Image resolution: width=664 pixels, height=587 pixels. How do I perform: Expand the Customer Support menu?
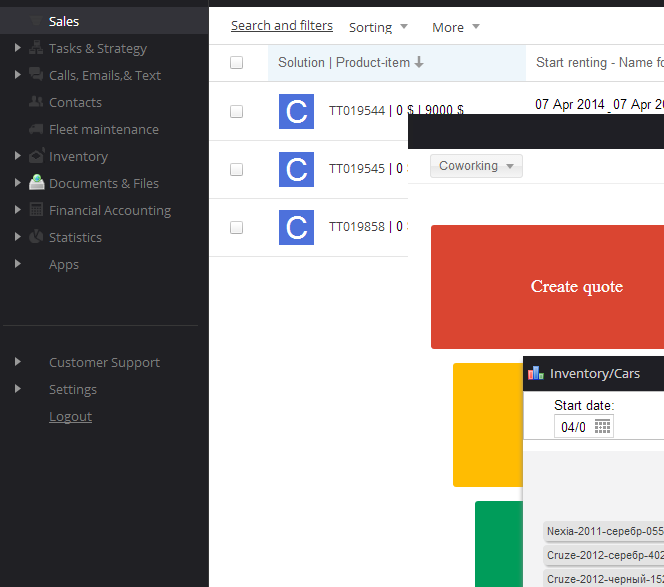pyautogui.click(x=17, y=361)
